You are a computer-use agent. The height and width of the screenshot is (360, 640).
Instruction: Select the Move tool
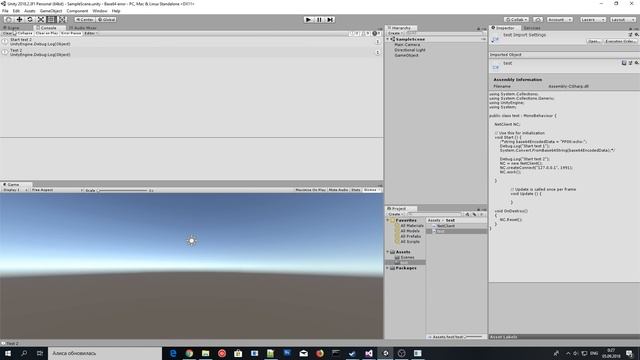(19, 20)
